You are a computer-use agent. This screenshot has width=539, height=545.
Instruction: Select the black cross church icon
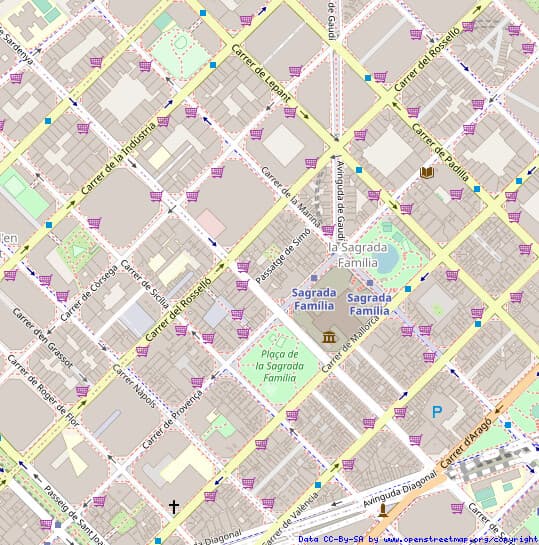point(174,507)
